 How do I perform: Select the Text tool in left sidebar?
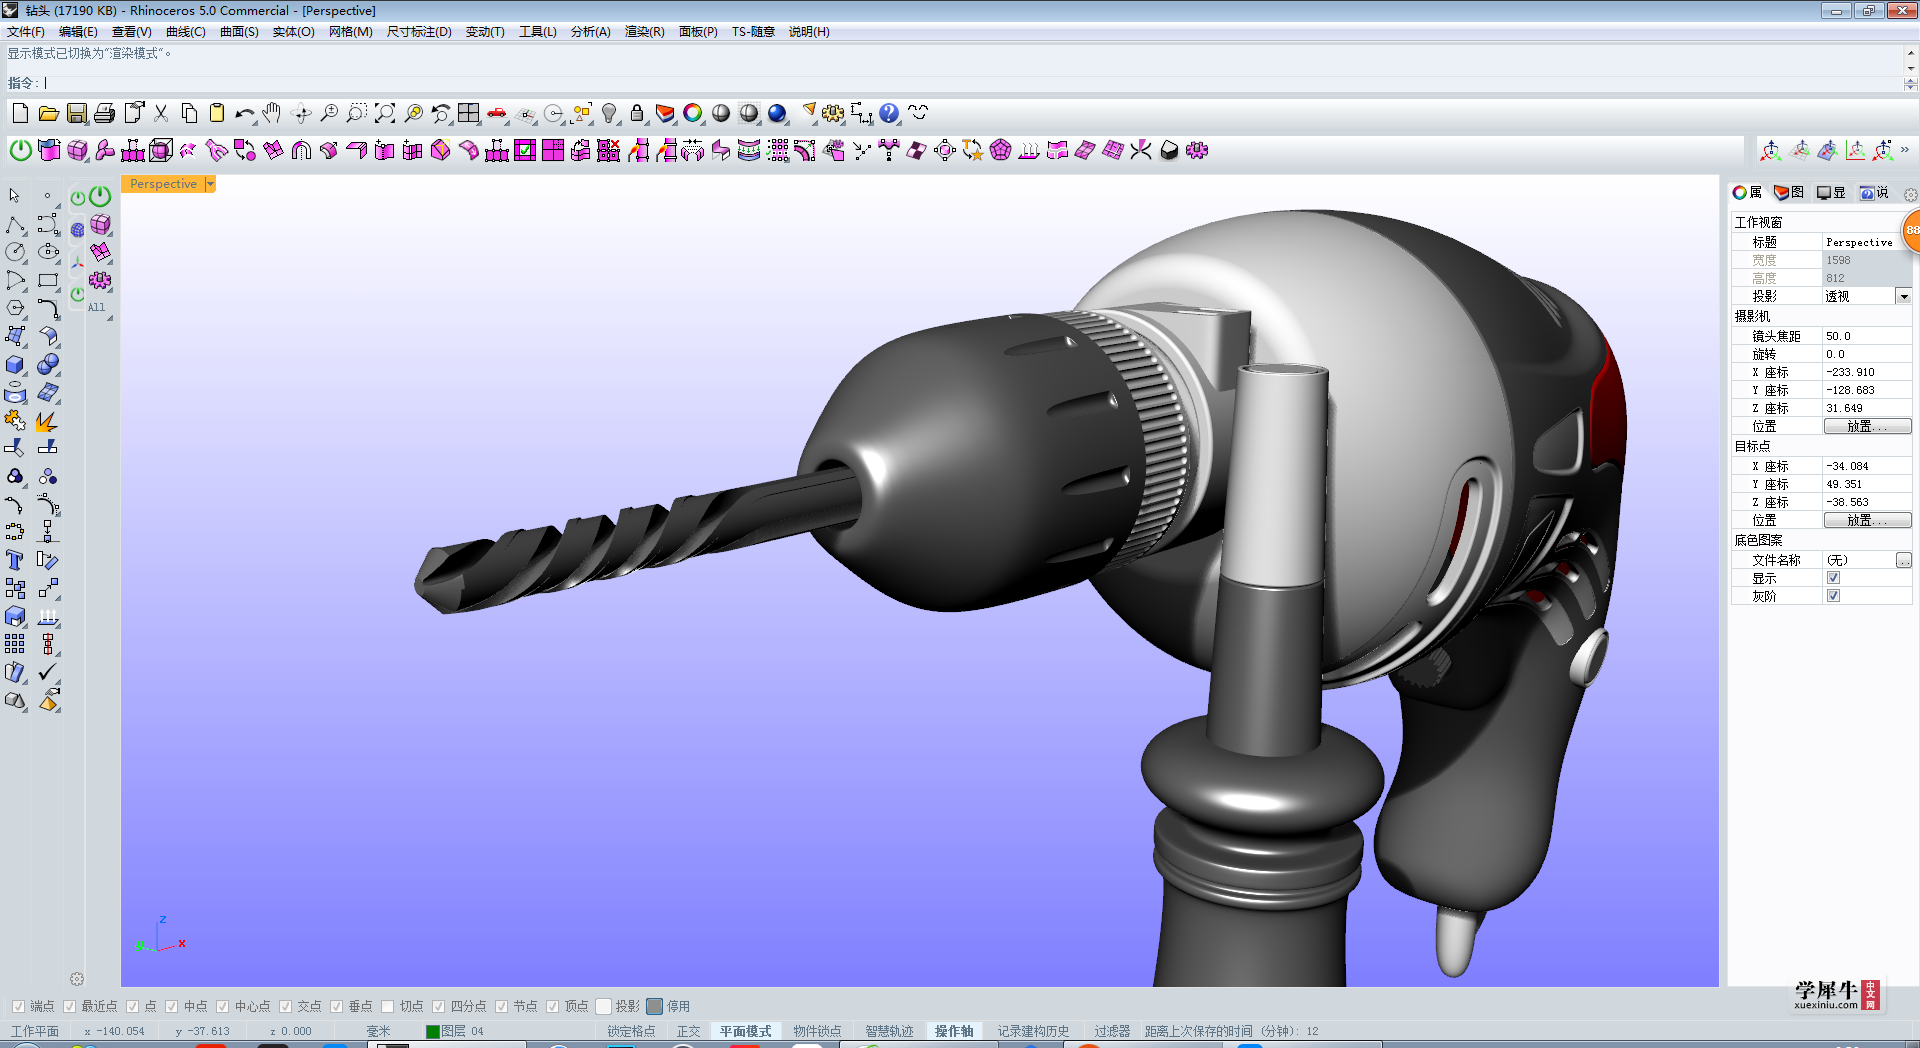click(15, 560)
